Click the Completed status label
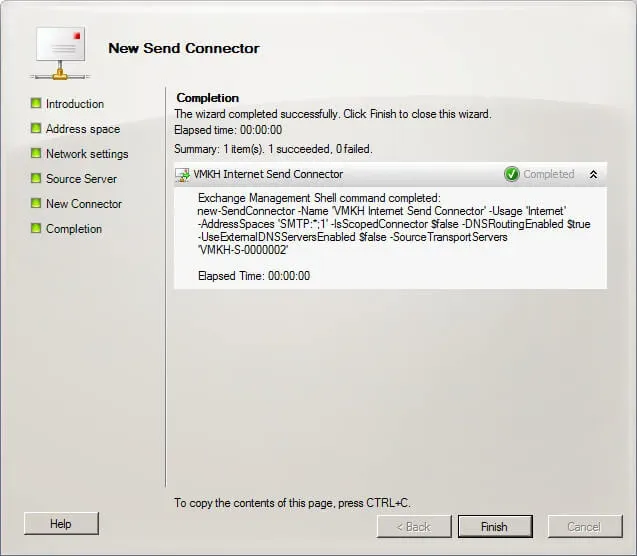Image resolution: width=637 pixels, height=556 pixels. click(x=548, y=174)
